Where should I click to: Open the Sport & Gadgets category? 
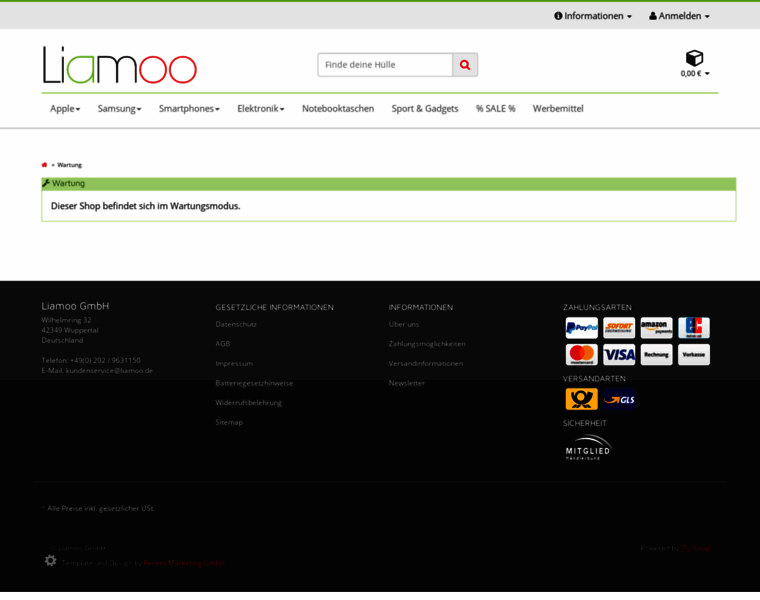point(425,109)
